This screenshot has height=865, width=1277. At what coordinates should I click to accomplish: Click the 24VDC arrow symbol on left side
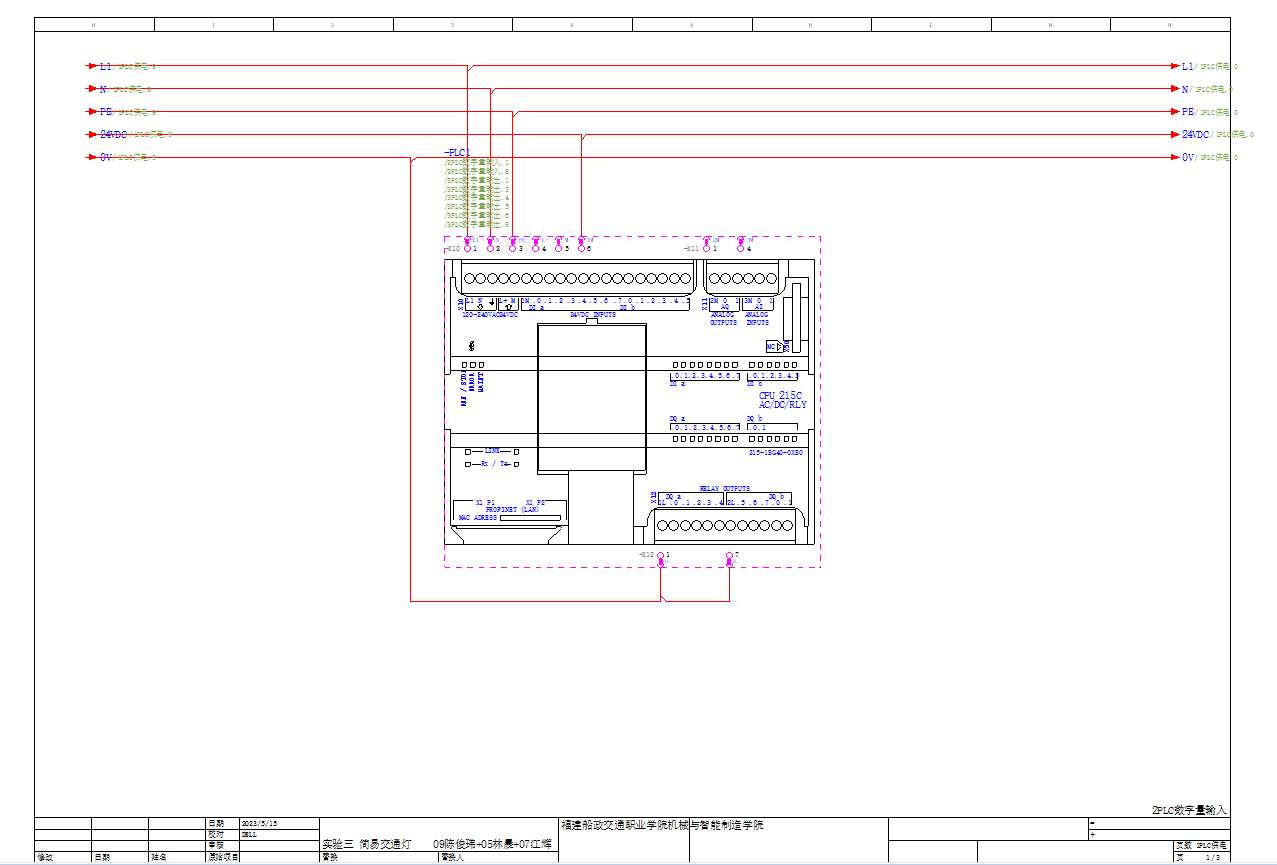point(91,134)
